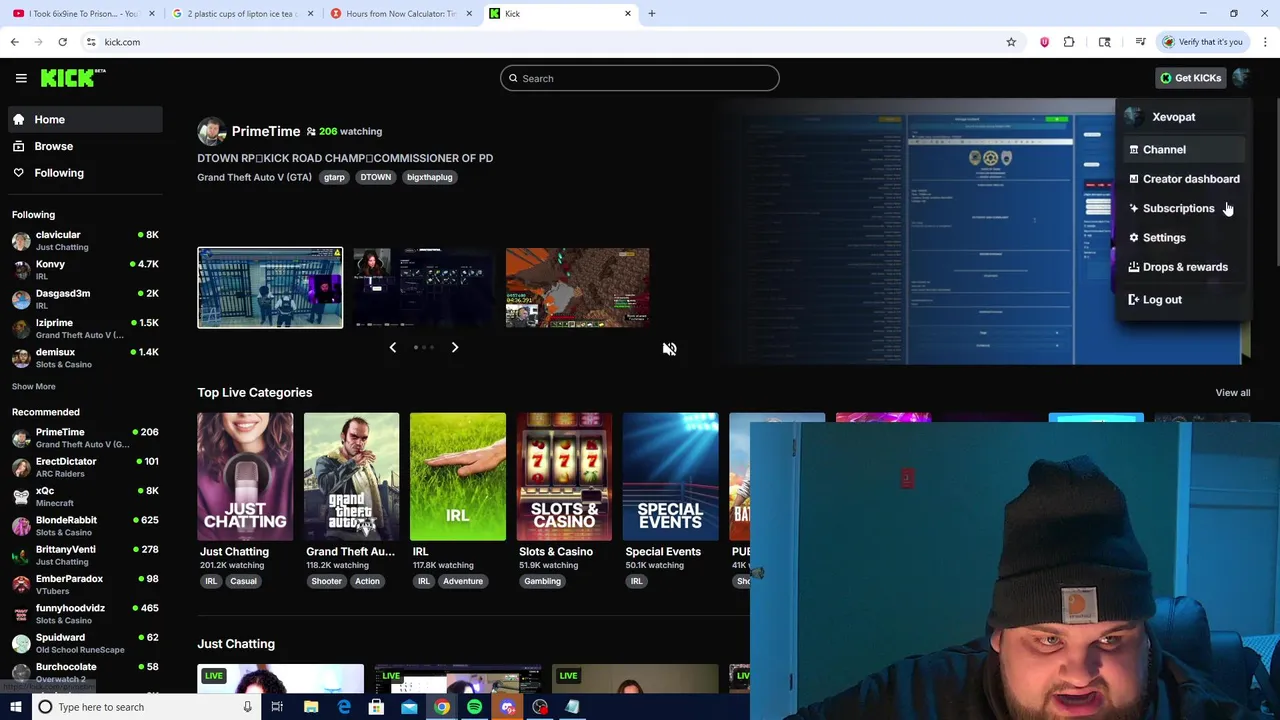
Task: Click the bigxthaplug tag
Action: tap(430, 177)
